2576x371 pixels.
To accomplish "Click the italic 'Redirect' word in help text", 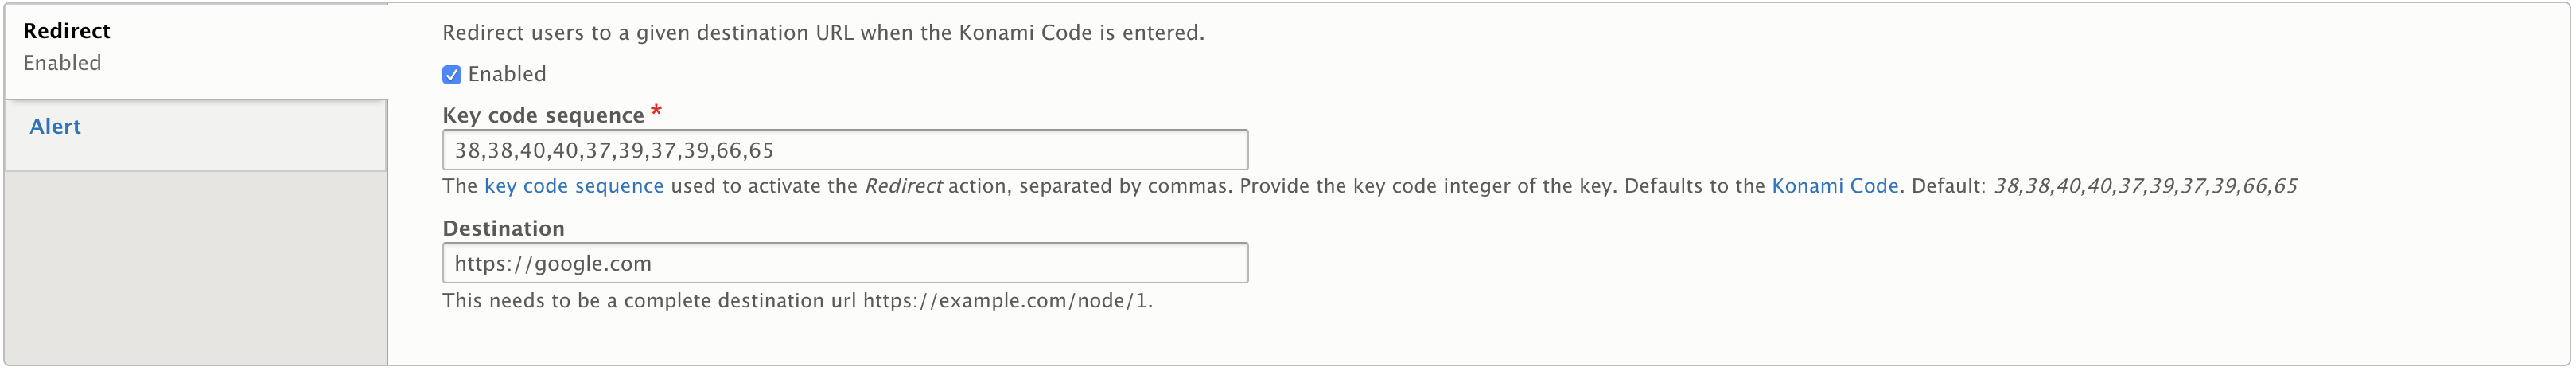I will pyautogui.click(x=903, y=186).
